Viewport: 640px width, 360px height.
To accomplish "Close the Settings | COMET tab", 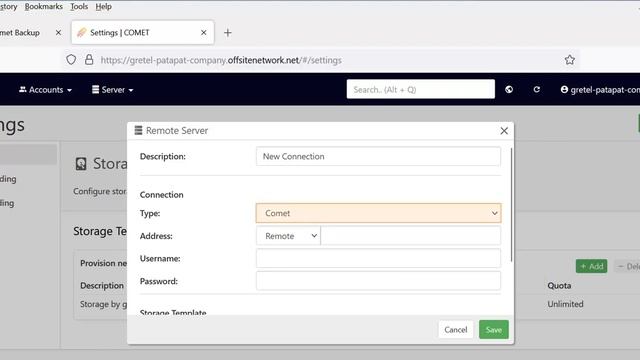I will pos(204,32).
